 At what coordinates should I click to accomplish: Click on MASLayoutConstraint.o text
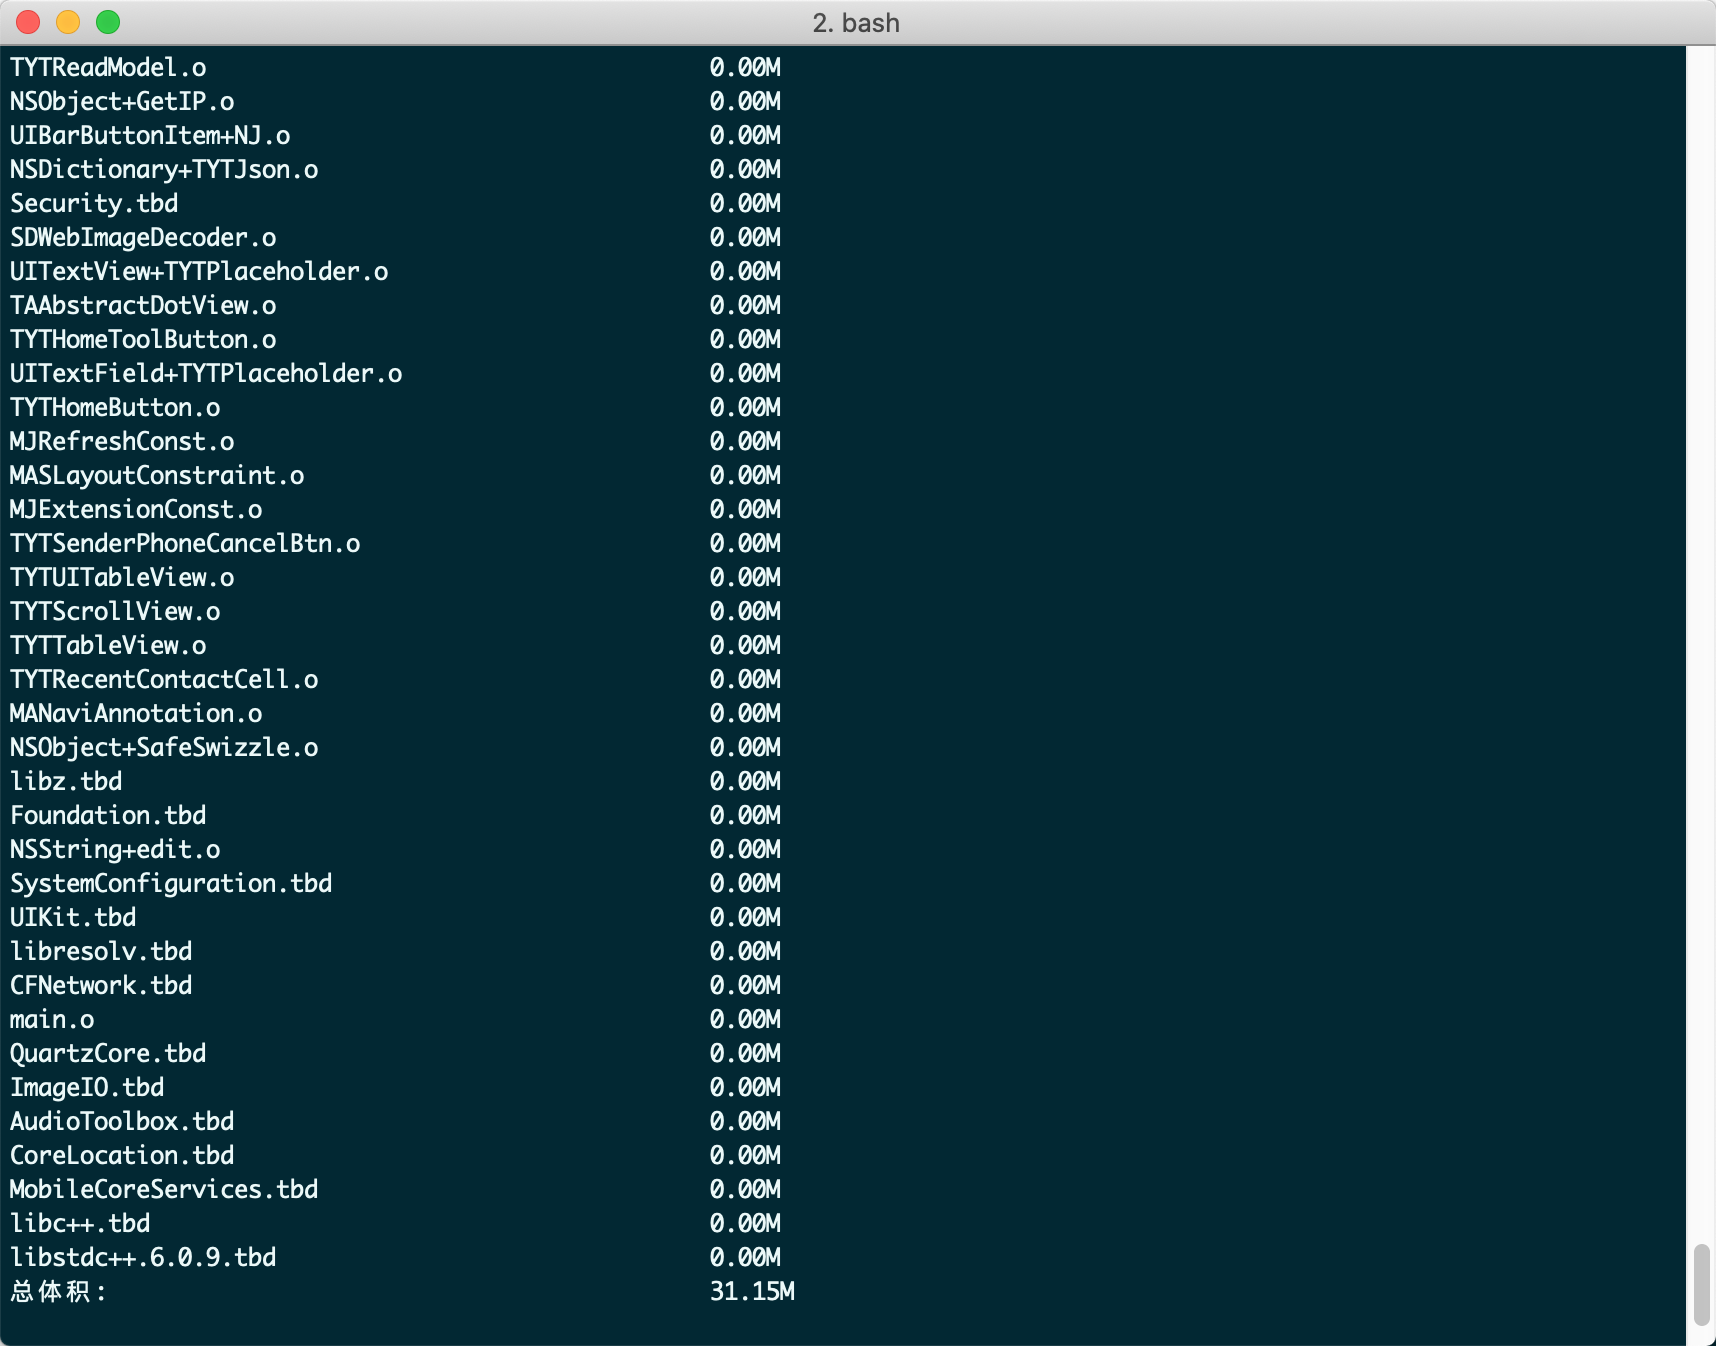point(157,476)
